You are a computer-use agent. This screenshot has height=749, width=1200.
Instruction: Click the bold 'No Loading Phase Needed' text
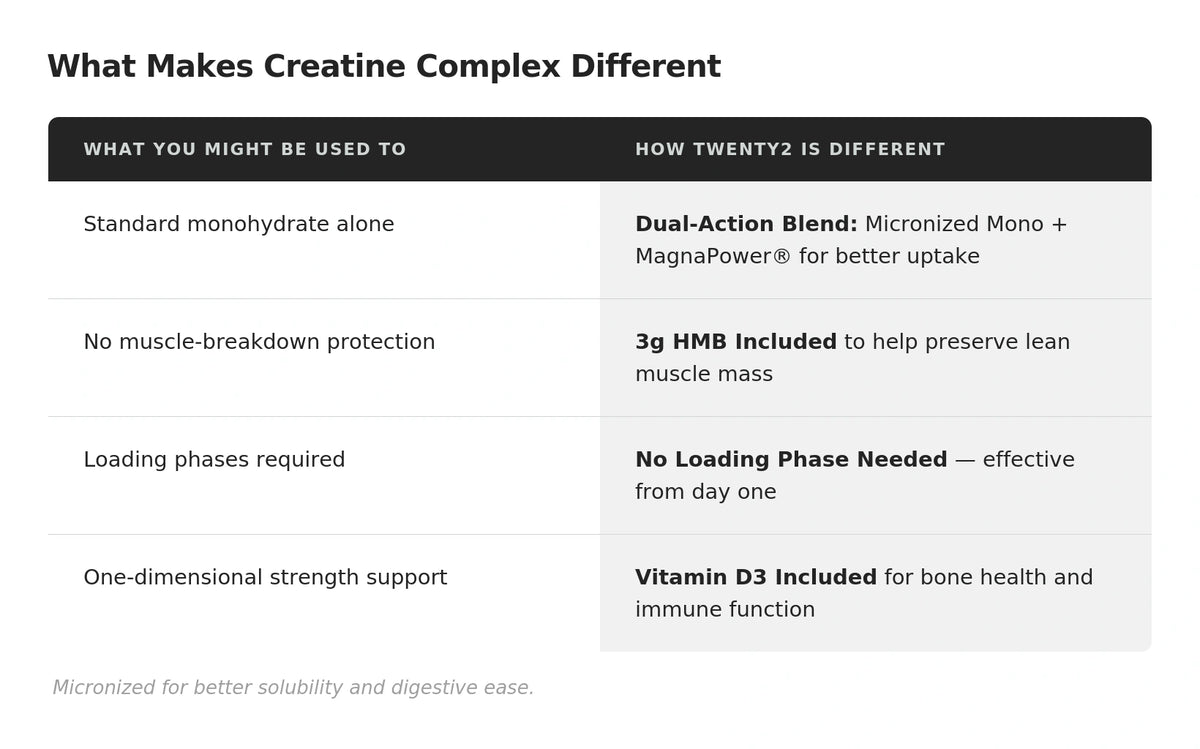[x=791, y=460]
